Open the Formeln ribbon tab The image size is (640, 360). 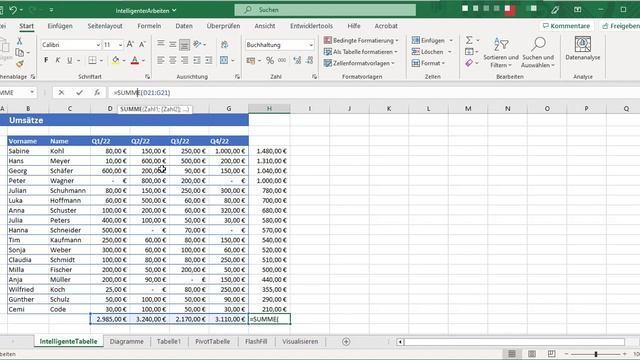coord(149,26)
